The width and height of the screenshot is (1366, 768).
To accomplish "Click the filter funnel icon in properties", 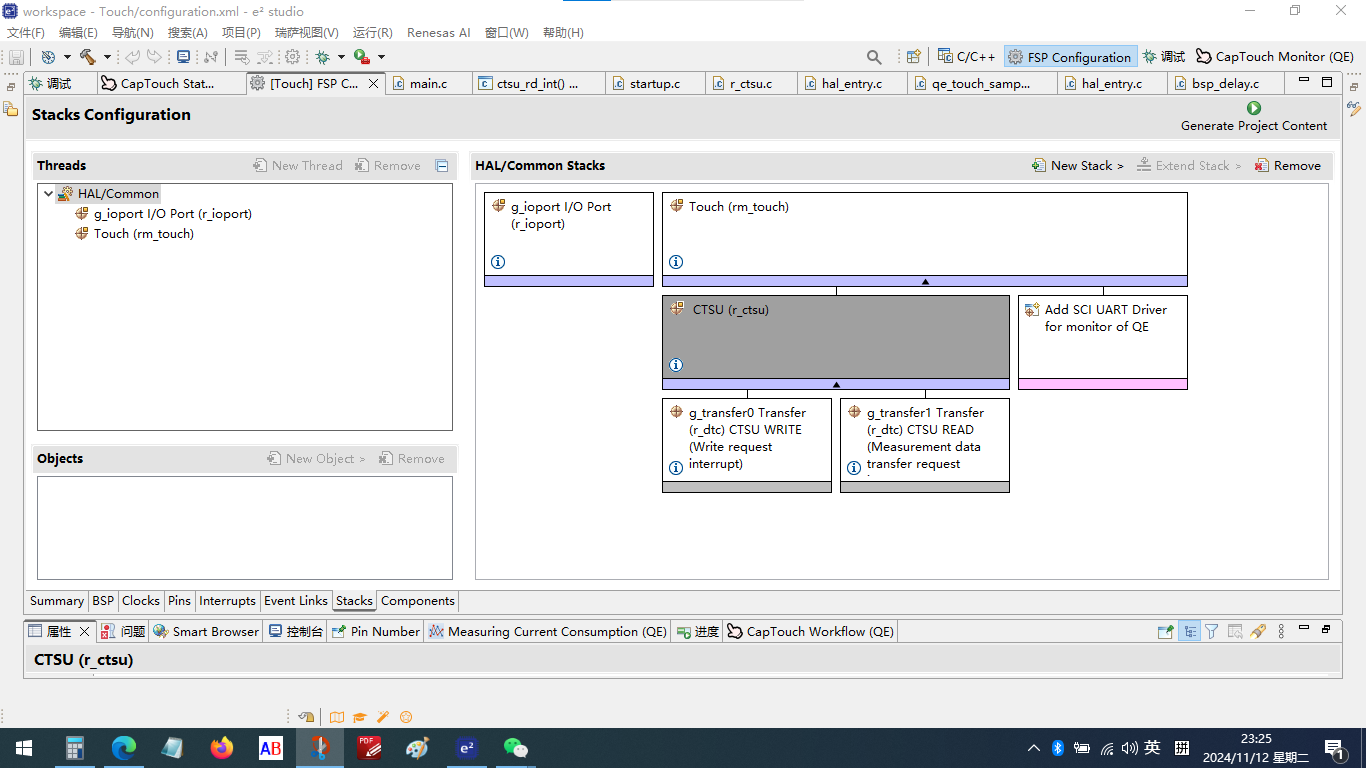I will pos(1212,632).
